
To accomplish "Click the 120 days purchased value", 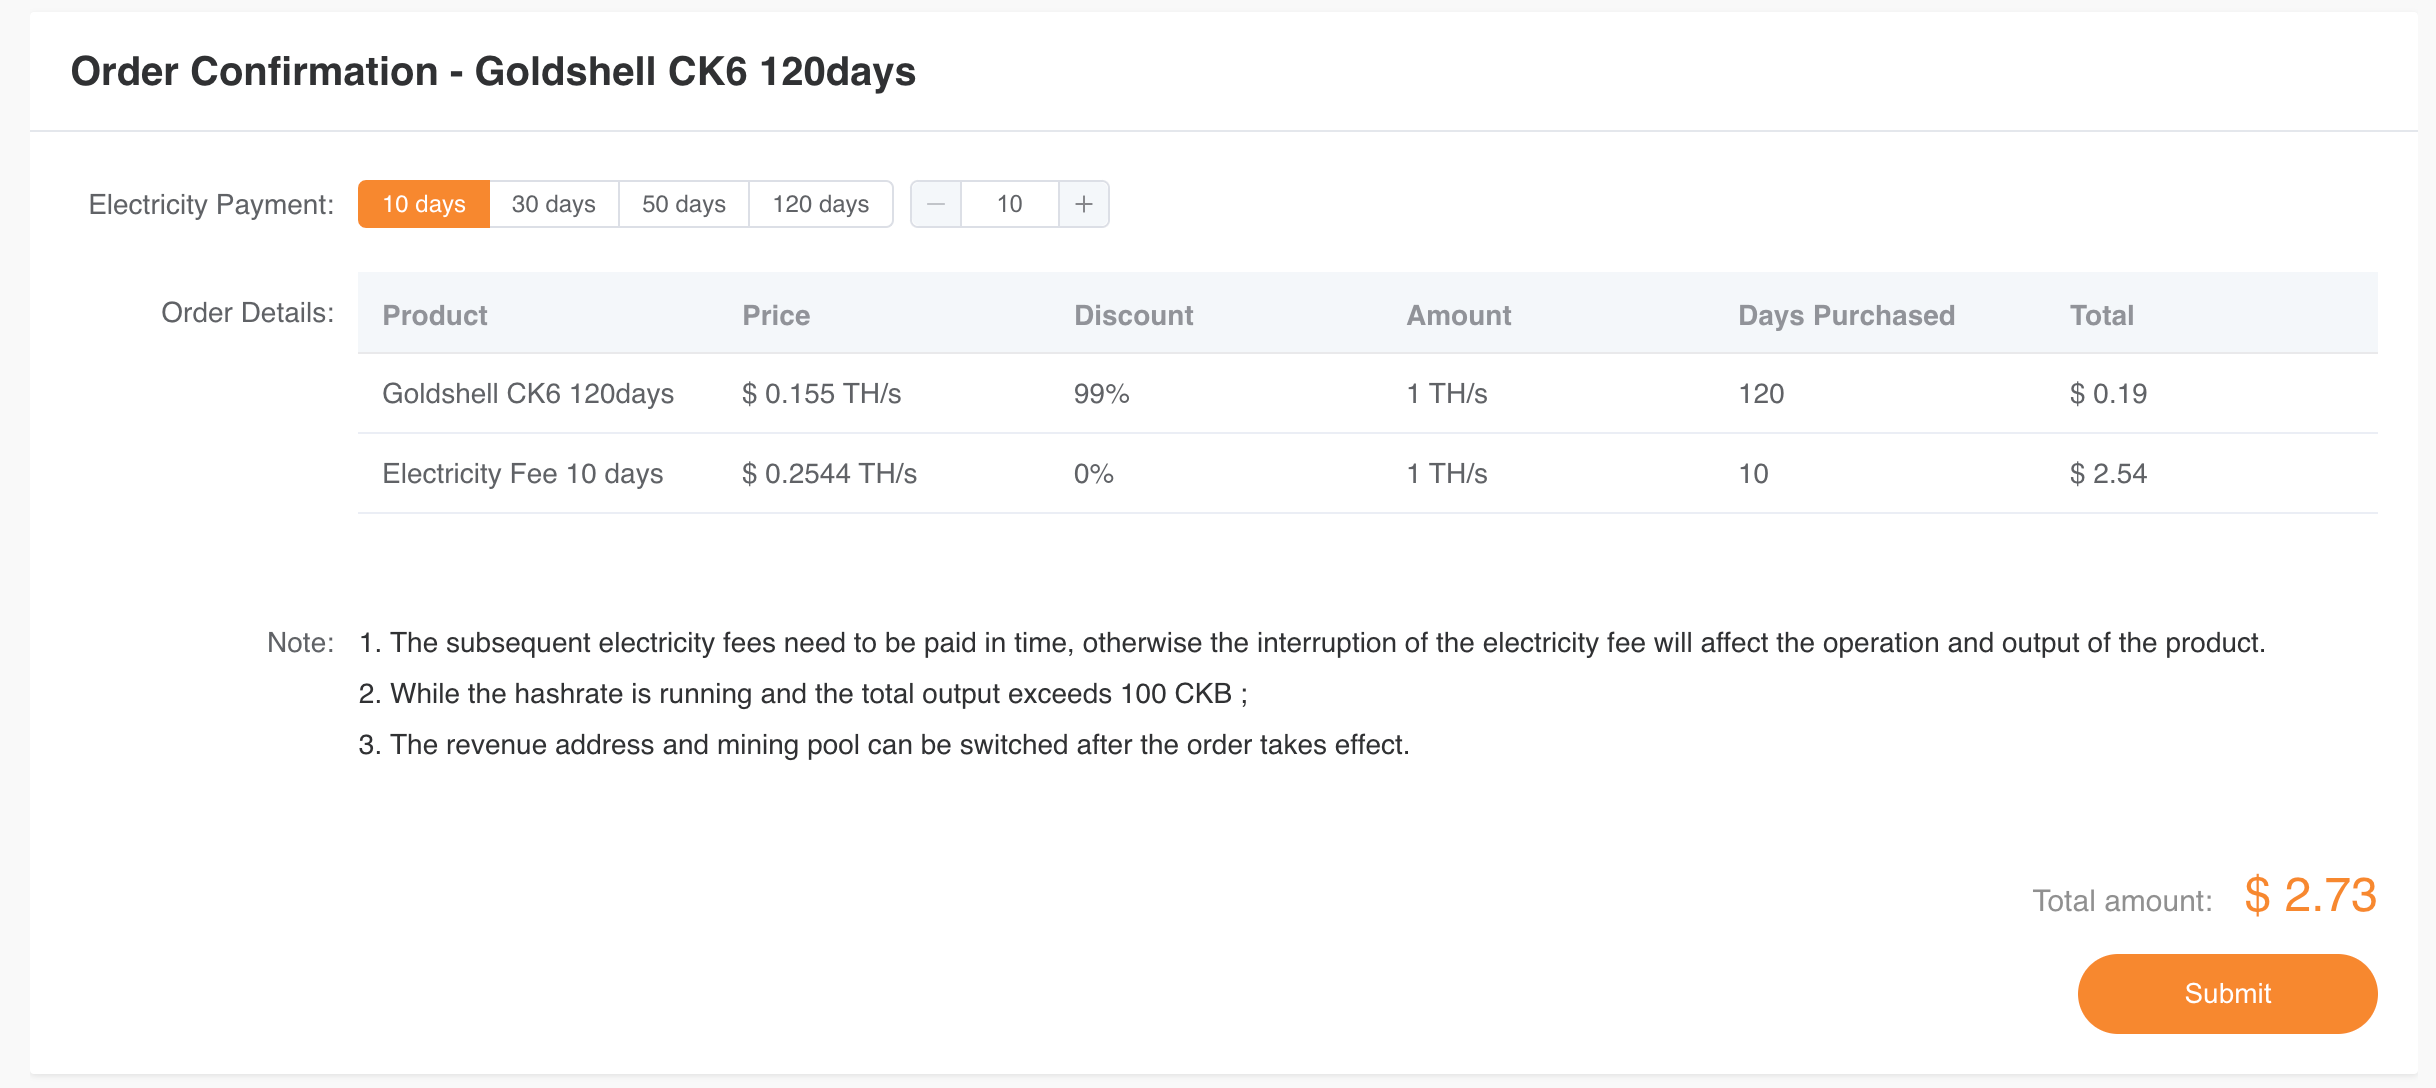I will tap(1761, 394).
